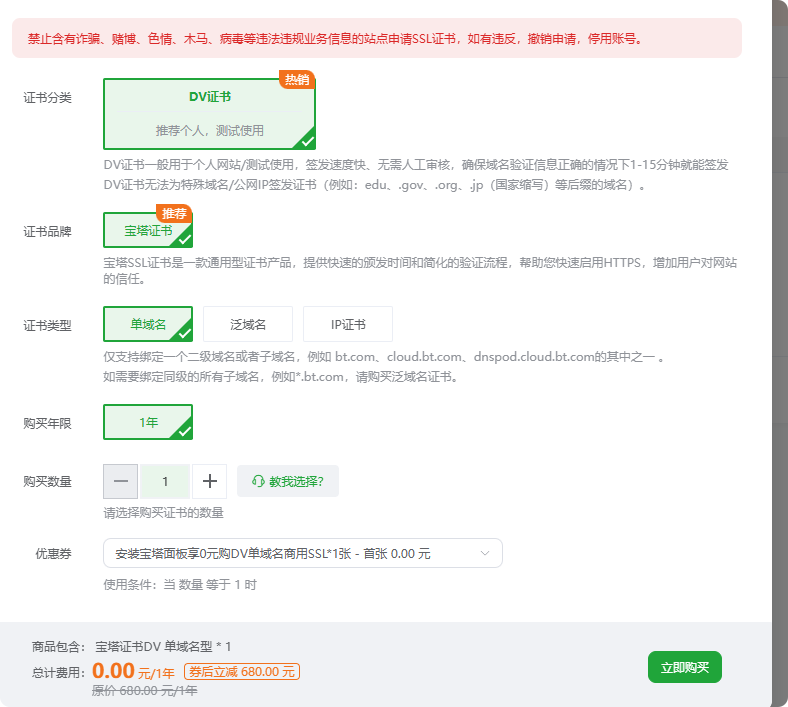Click the 证书品牌 label
This screenshot has height=707, width=788.
(47, 232)
